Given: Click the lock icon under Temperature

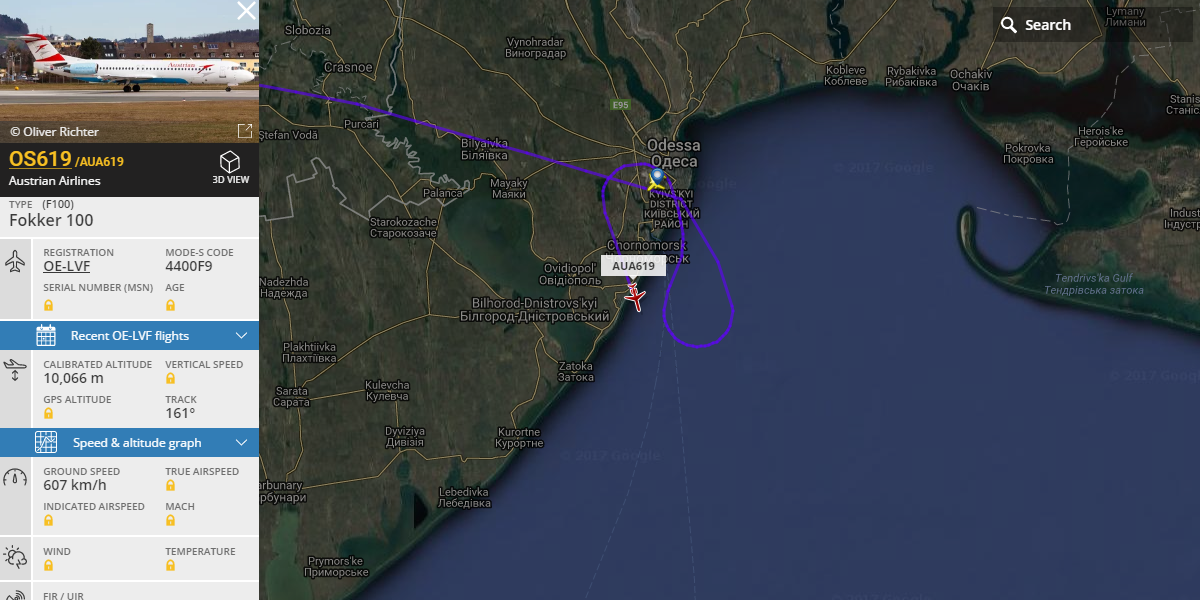Looking at the screenshot, I should click(170, 566).
